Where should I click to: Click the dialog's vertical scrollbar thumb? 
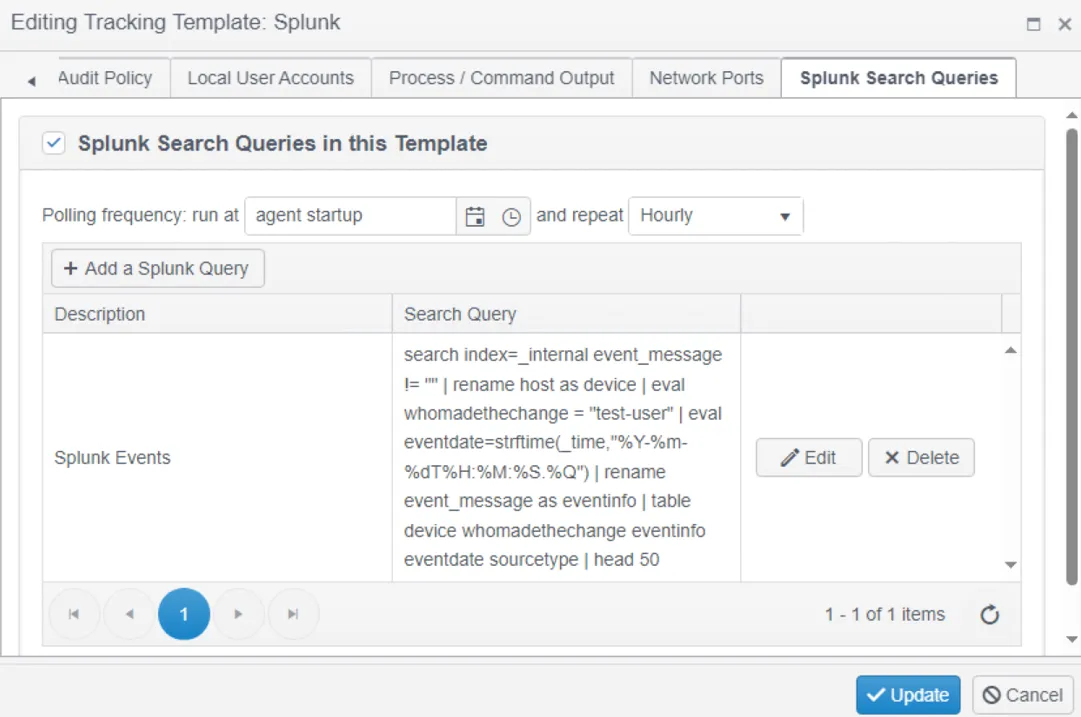pyautogui.click(x=1071, y=356)
